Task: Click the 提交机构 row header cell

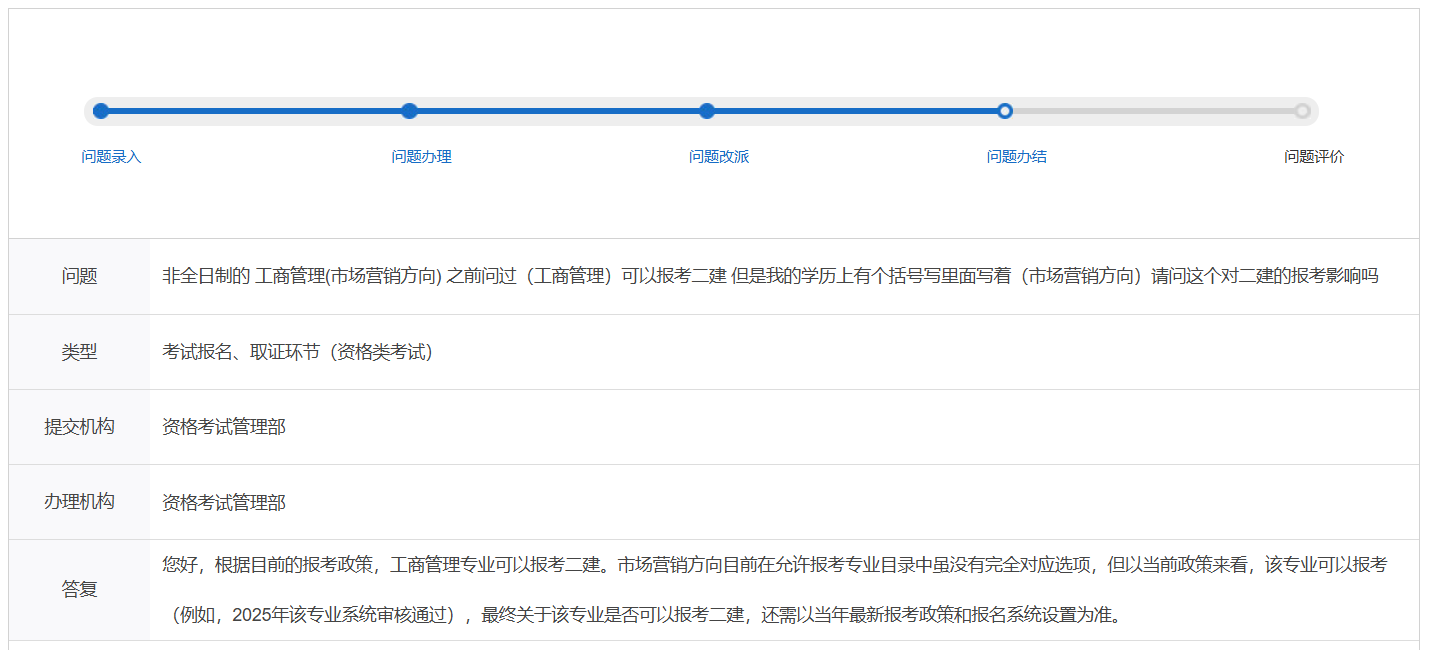Action: coord(79,427)
